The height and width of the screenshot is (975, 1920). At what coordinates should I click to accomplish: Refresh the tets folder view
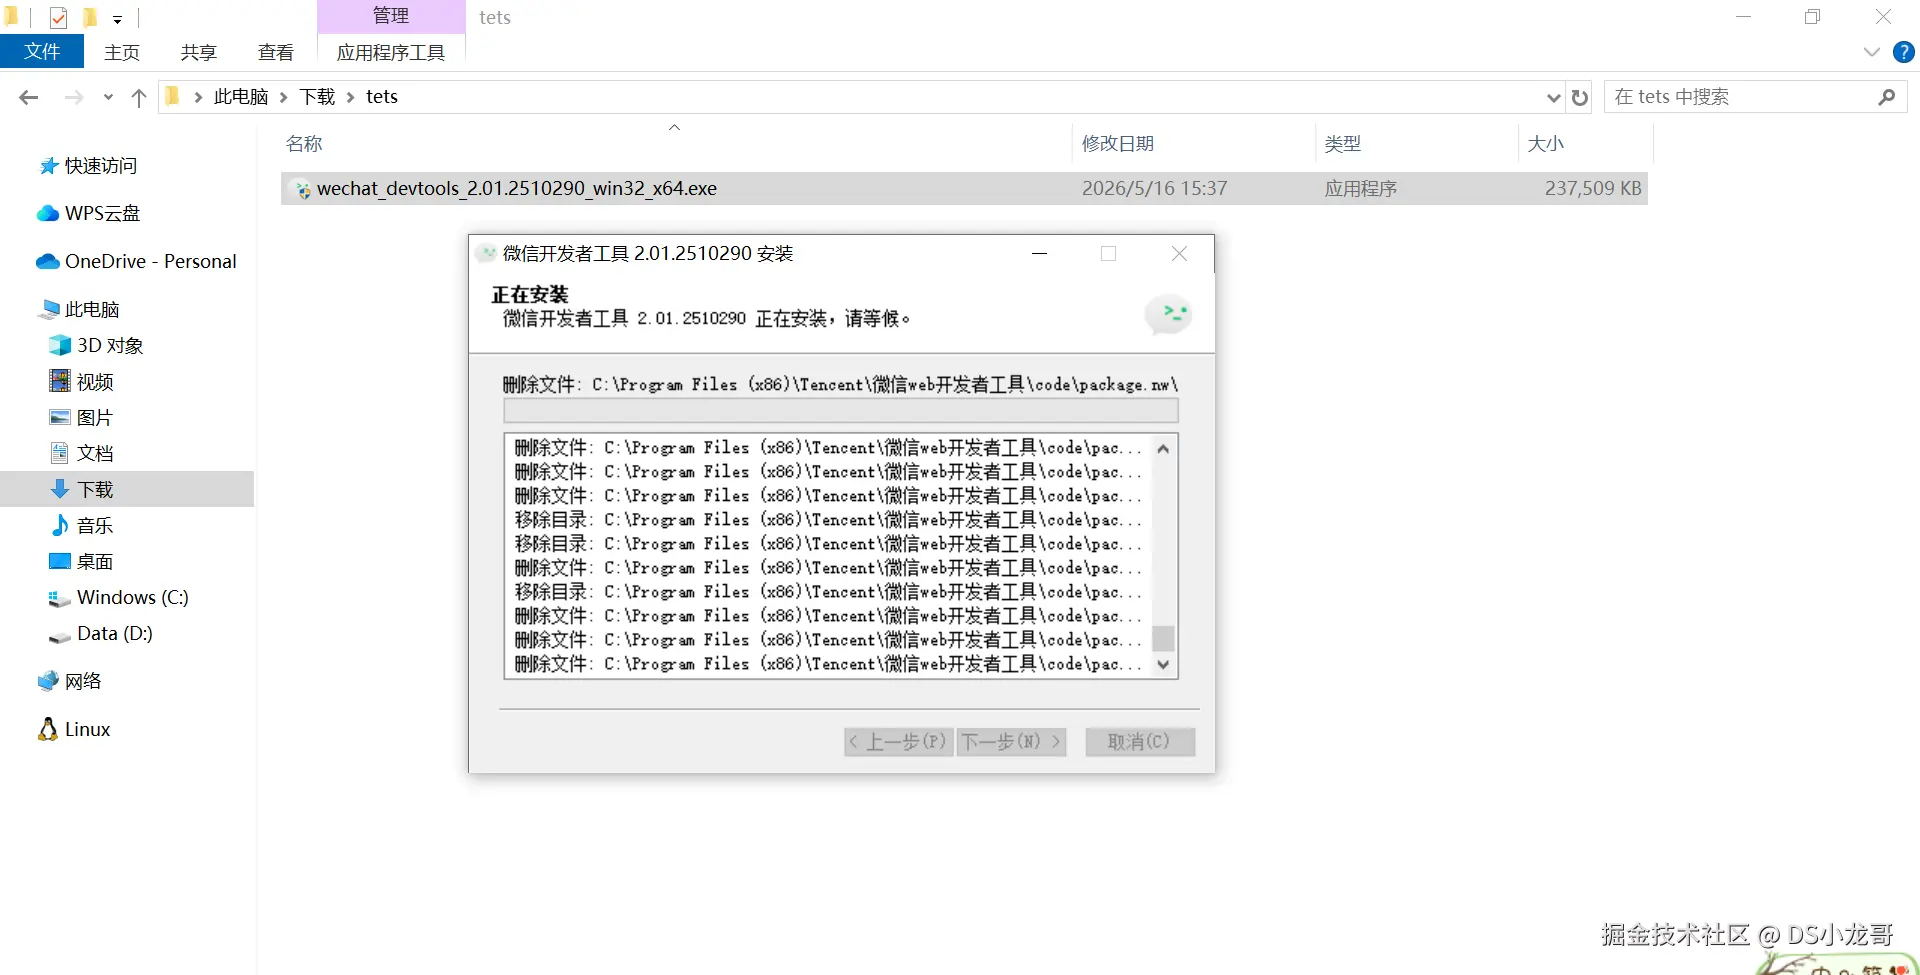point(1580,97)
